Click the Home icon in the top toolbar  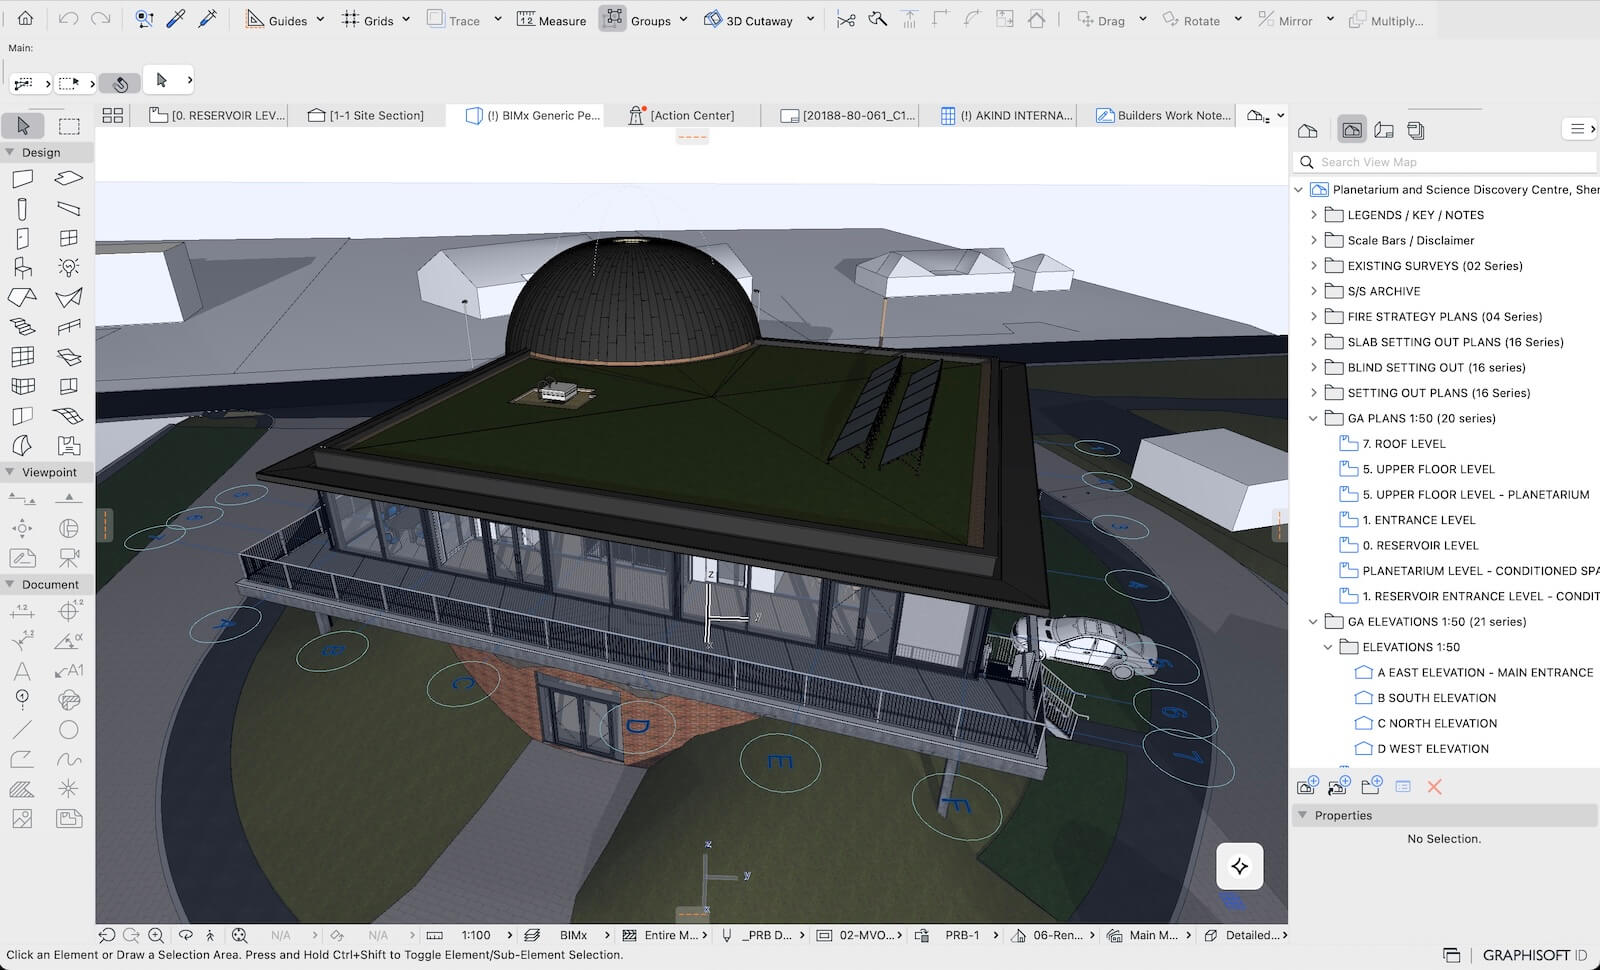[25, 19]
